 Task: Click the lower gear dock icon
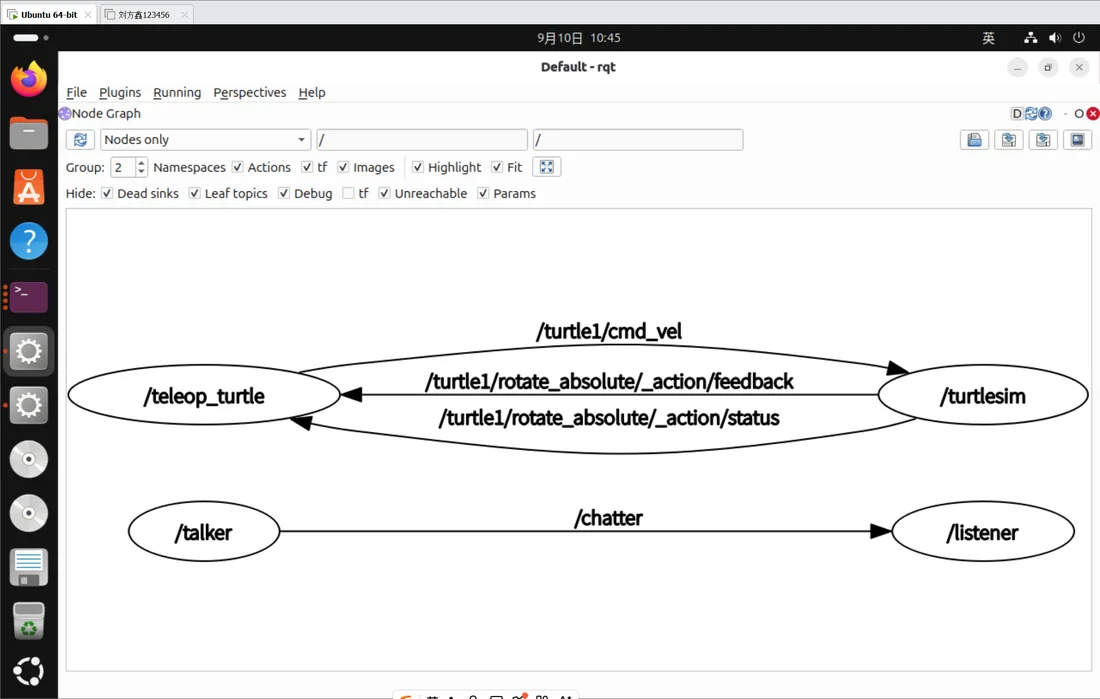(29, 405)
